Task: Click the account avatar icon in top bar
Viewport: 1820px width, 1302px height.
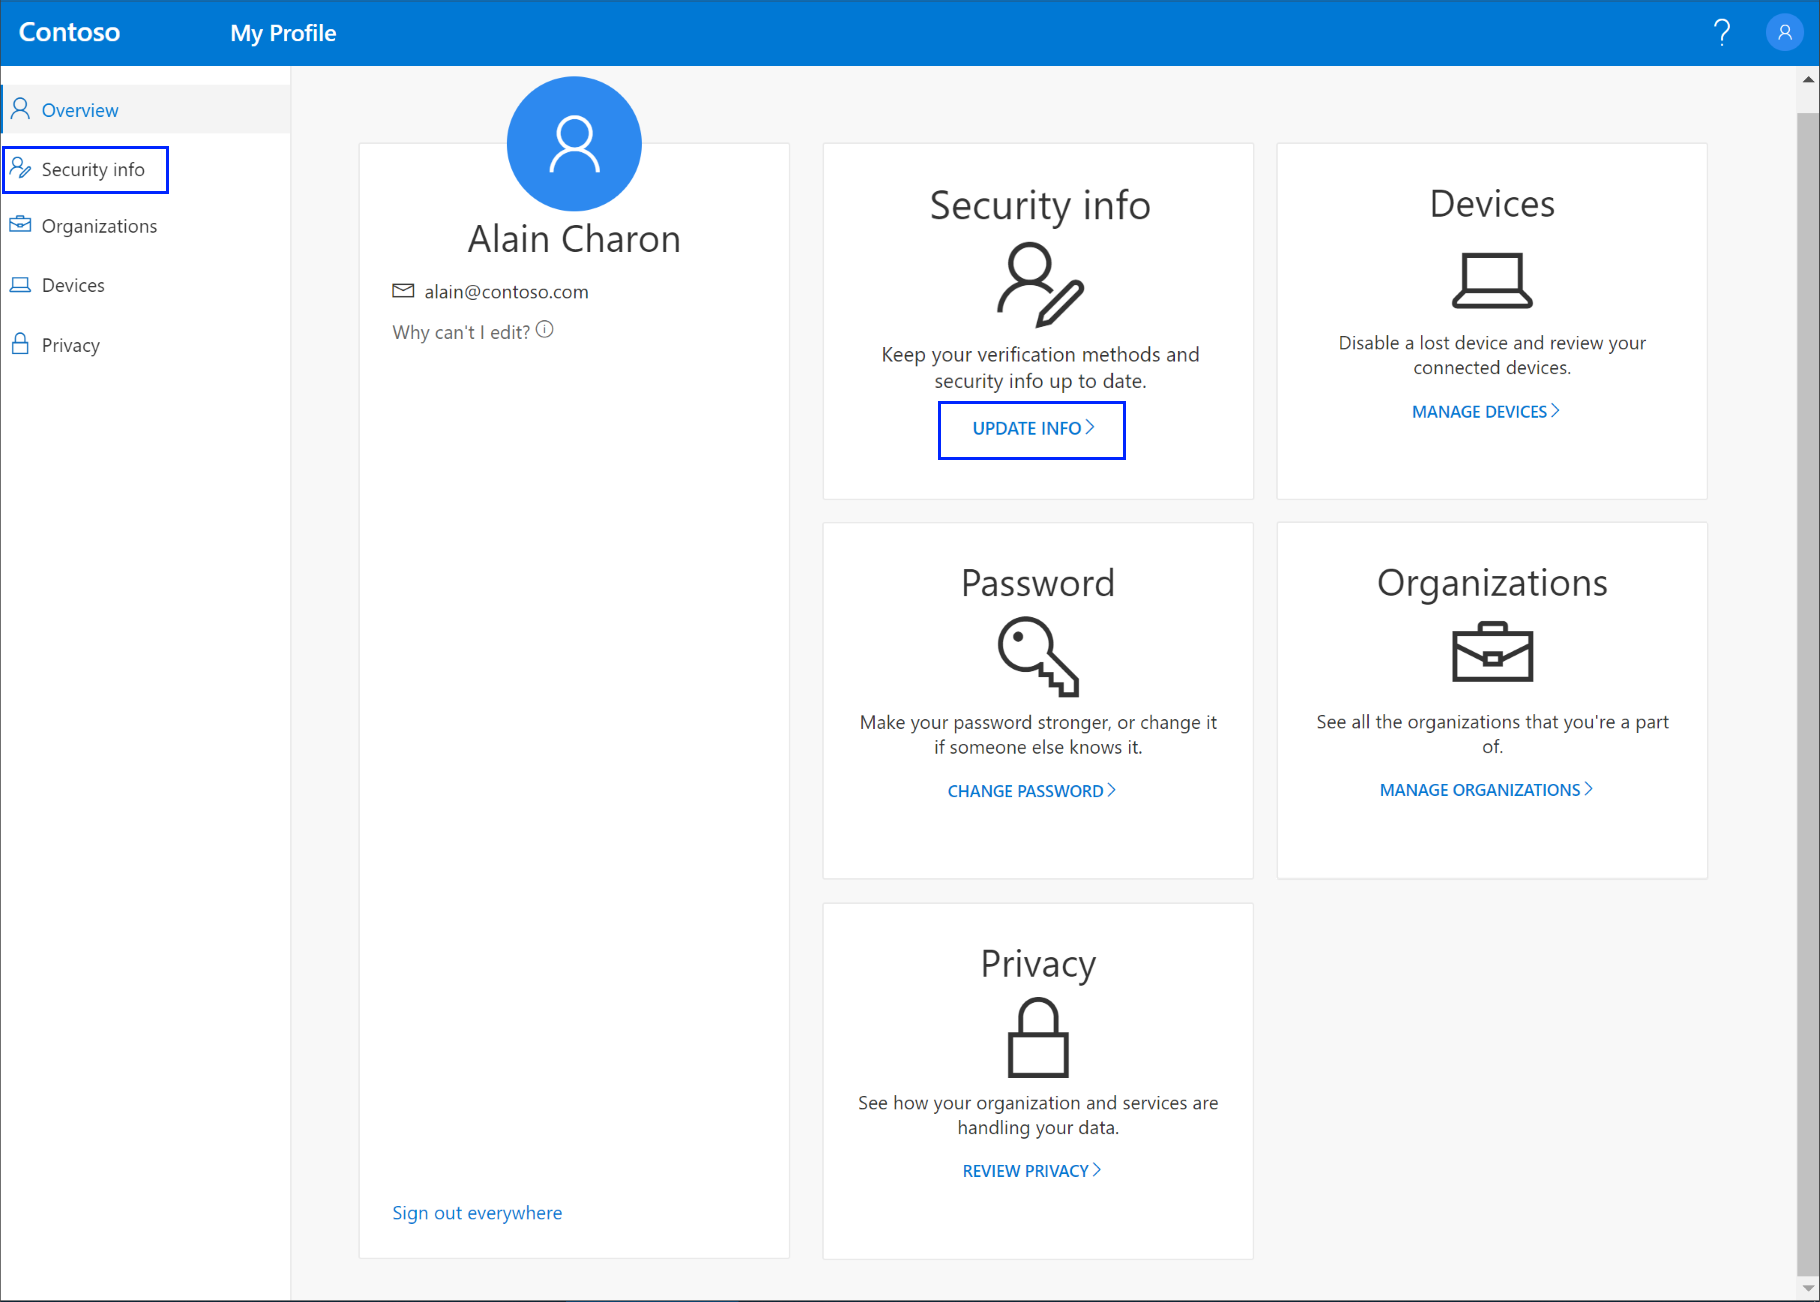Action: [x=1784, y=32]
